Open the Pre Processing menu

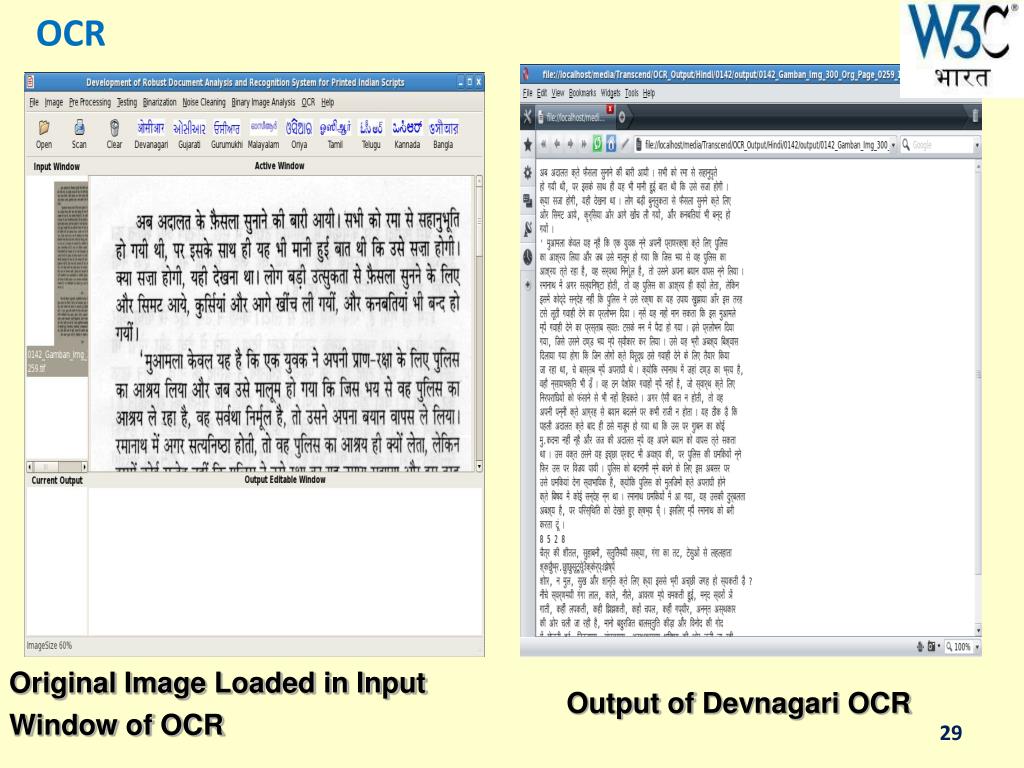pyautogui.click(x=89, y=103)
